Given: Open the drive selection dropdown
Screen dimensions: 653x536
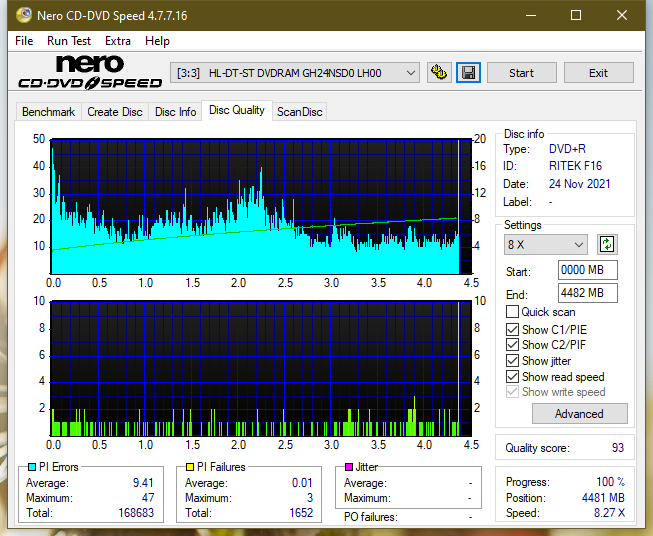Looking at the screenshot, I should 294,73.
